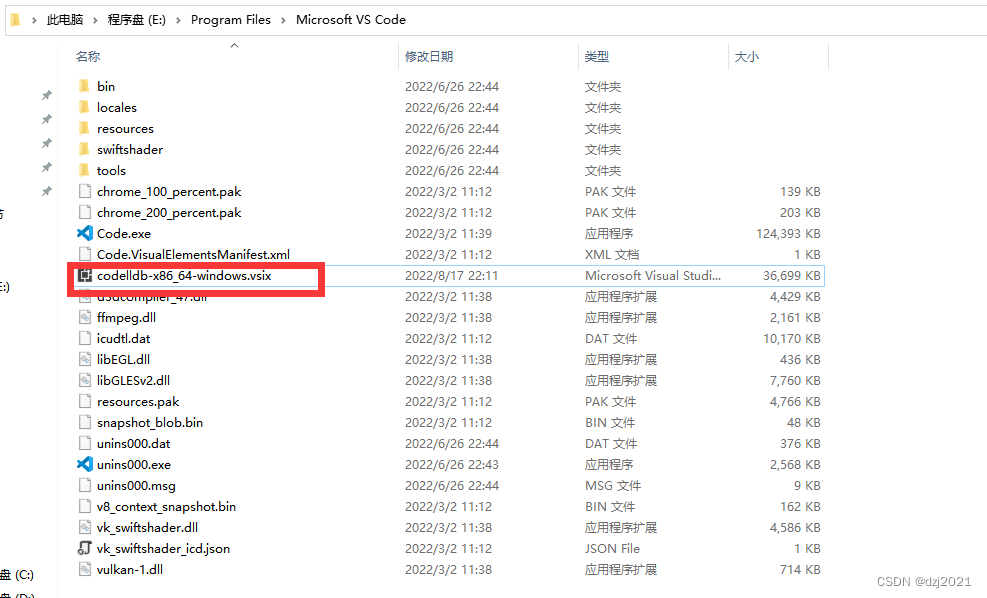
Task: Expand the arrow after 程序盘 (E:) breadcrumb
Action: click(179, 19)
